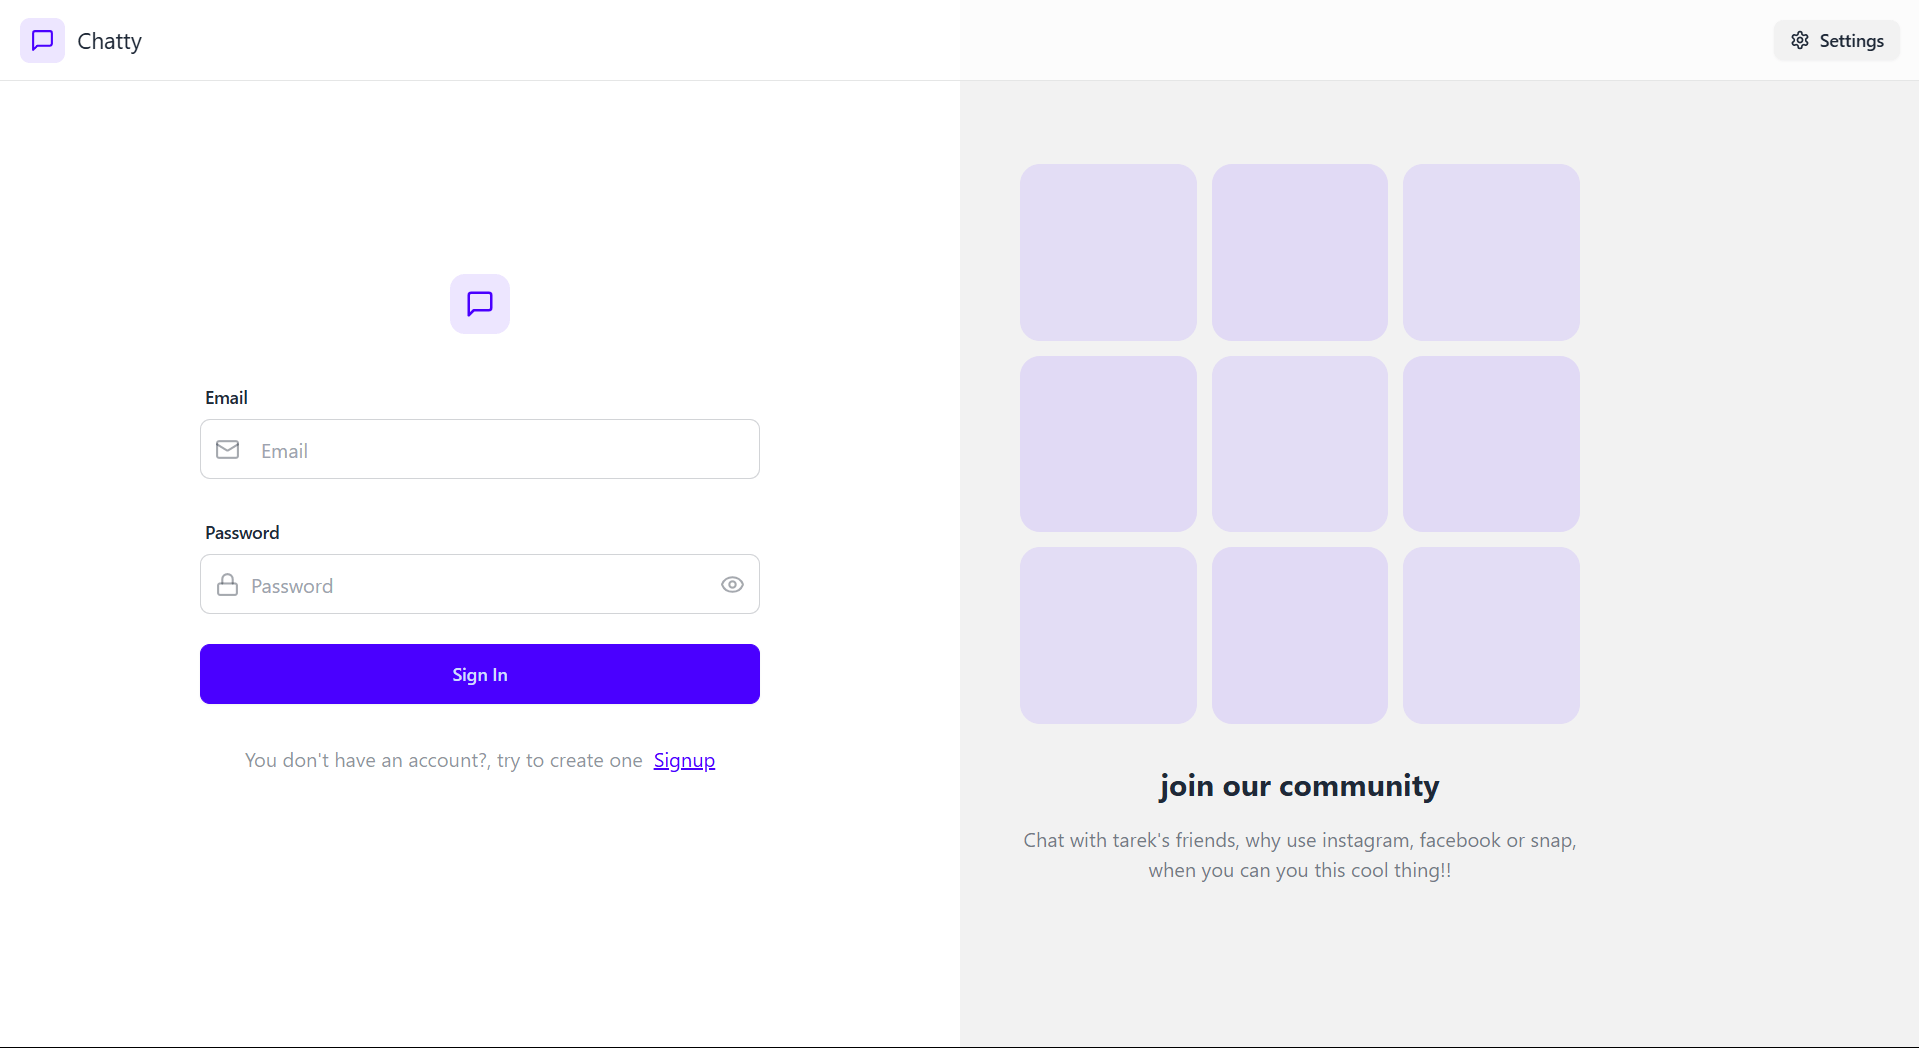Click the Chatty speech bubble logo
Image resolution: width=1919 pixels, height=1048 pixels.
click(x=41, y=40)
